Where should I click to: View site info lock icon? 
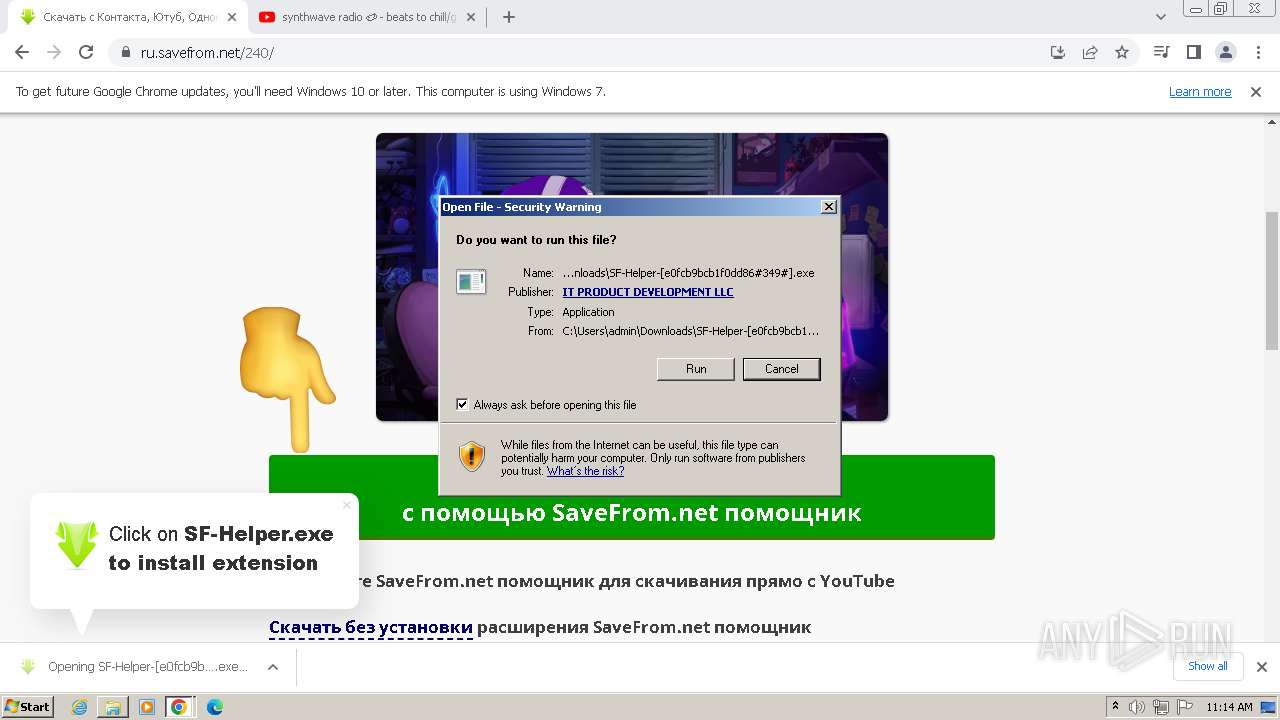point(126,52)
